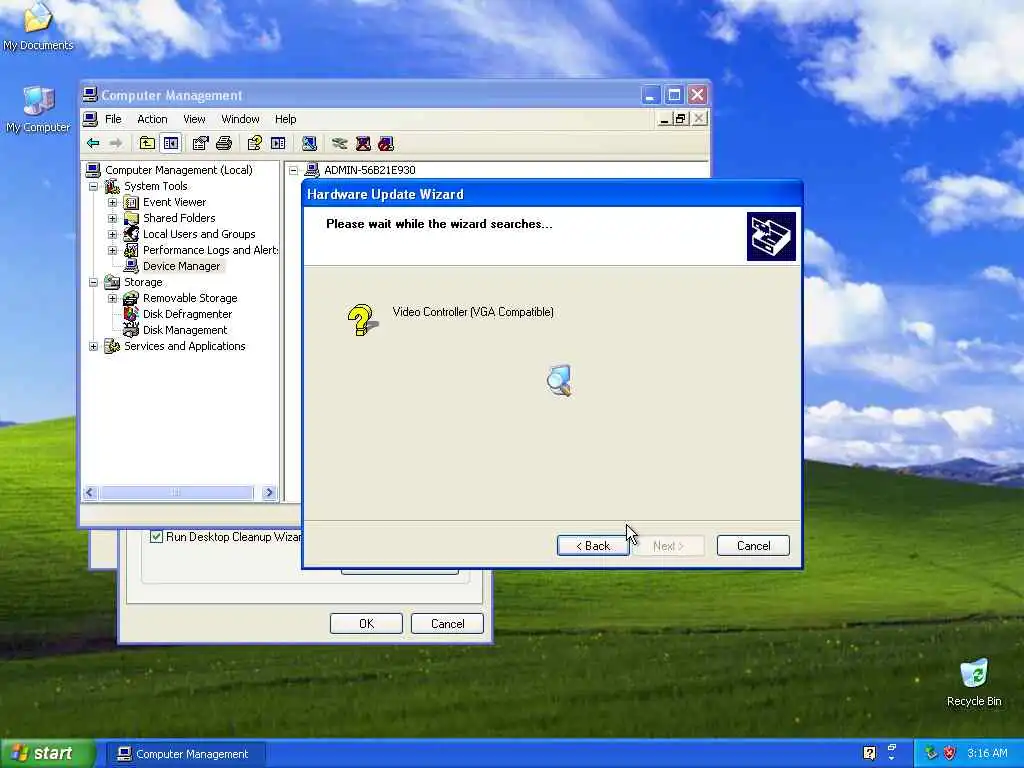Select Event Viewer in the tree
The image size is (1024, 768).
click(x=174, y=202)
